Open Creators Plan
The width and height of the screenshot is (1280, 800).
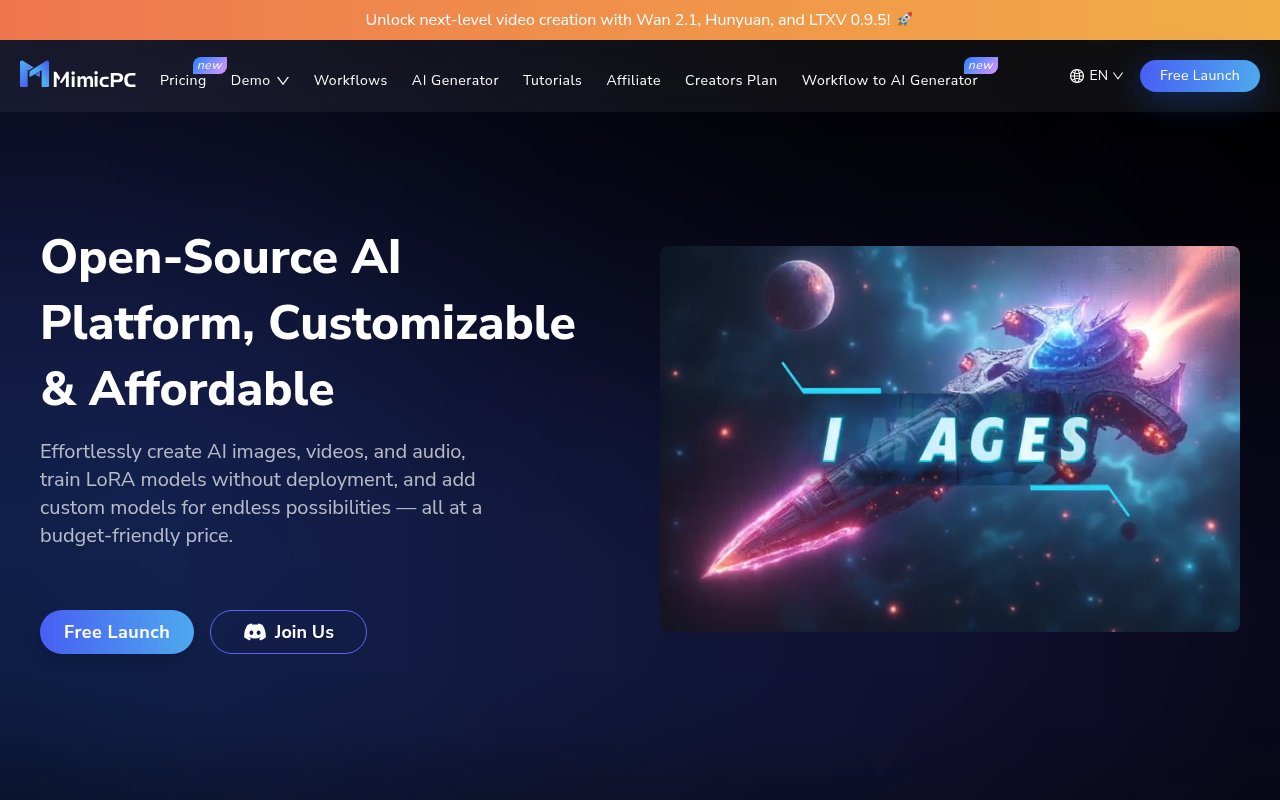[731, 80]
